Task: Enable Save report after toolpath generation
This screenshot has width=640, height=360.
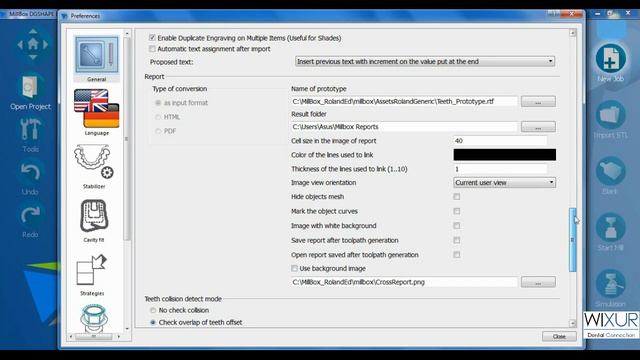Action: point(457,240)
